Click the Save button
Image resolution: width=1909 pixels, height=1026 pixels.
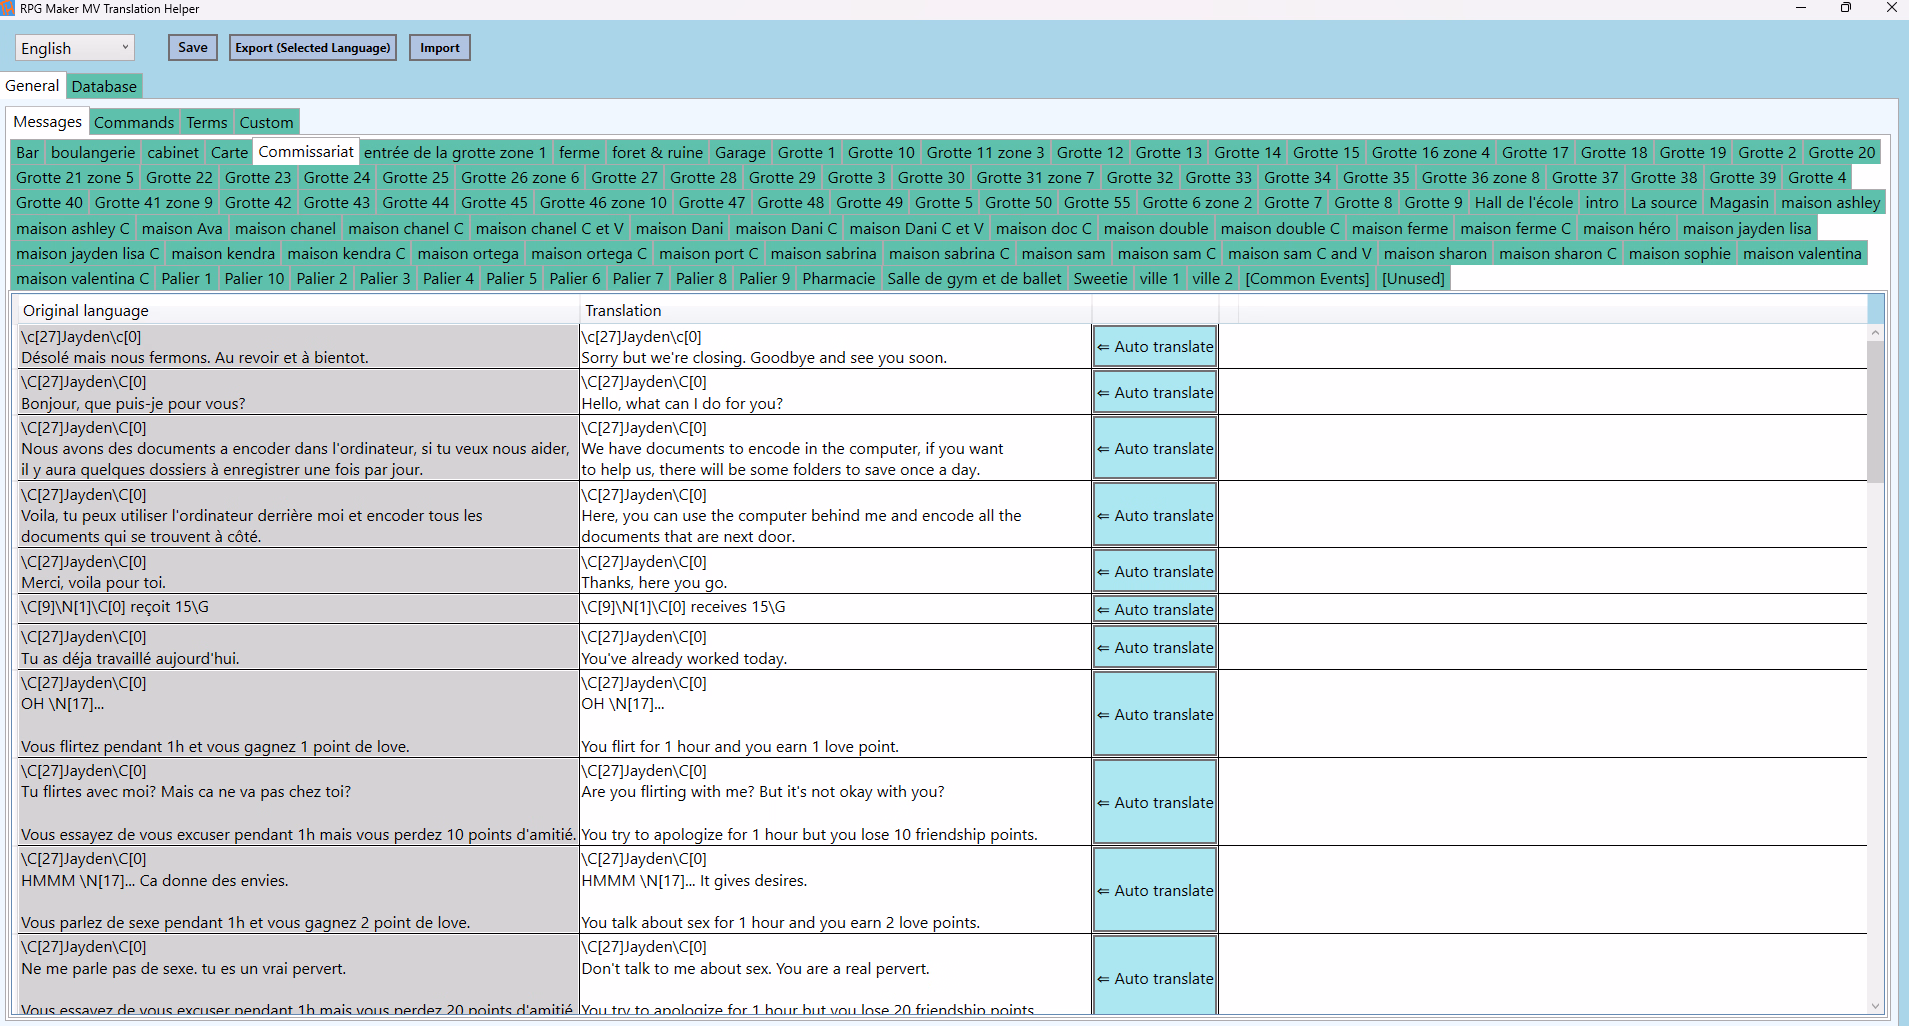click(x=193, y=48)
